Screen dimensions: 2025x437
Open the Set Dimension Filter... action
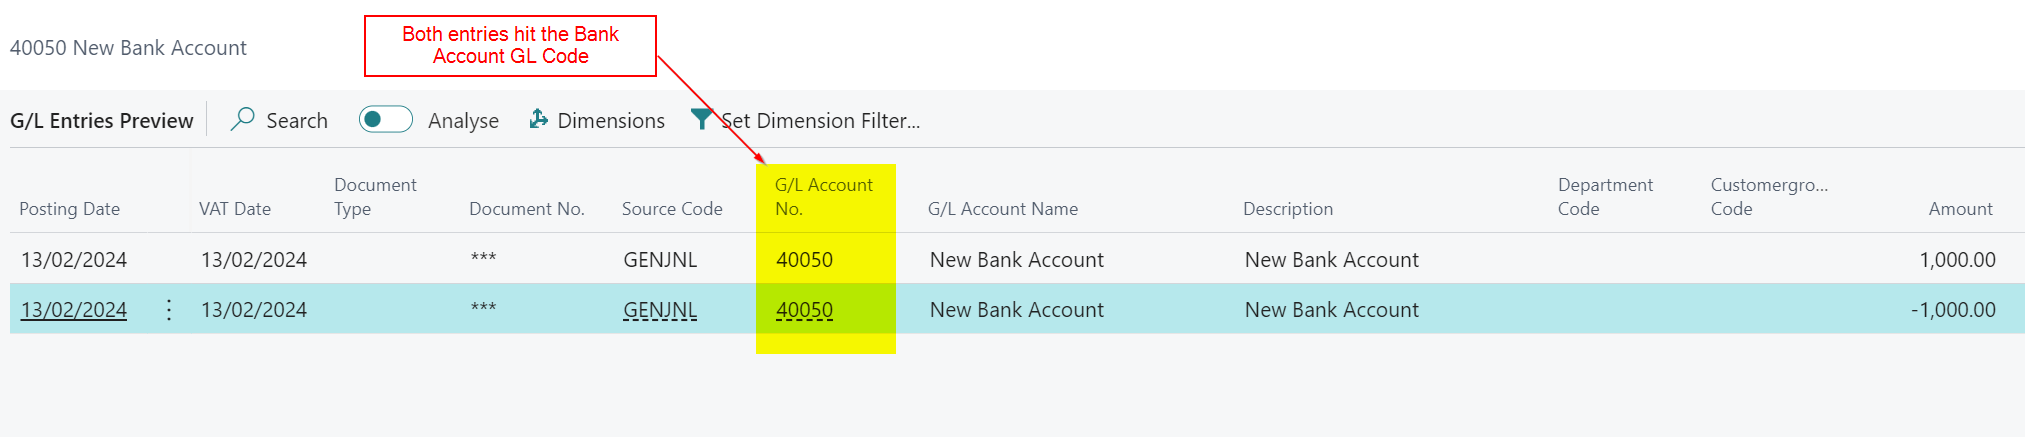(x=820, y=121)
